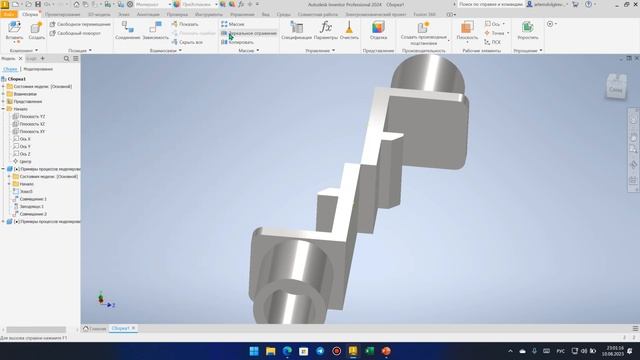The width and height of the screenshot is (640, 360).
Task: Select Плоскость XY in the browser
Action: pos(29,131)
